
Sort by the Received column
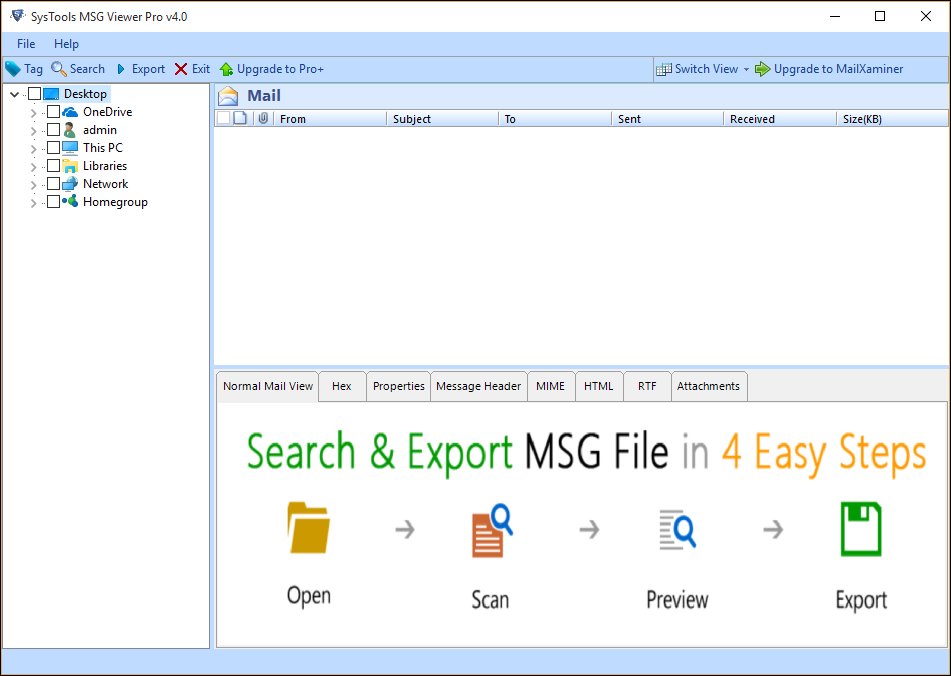781,119
